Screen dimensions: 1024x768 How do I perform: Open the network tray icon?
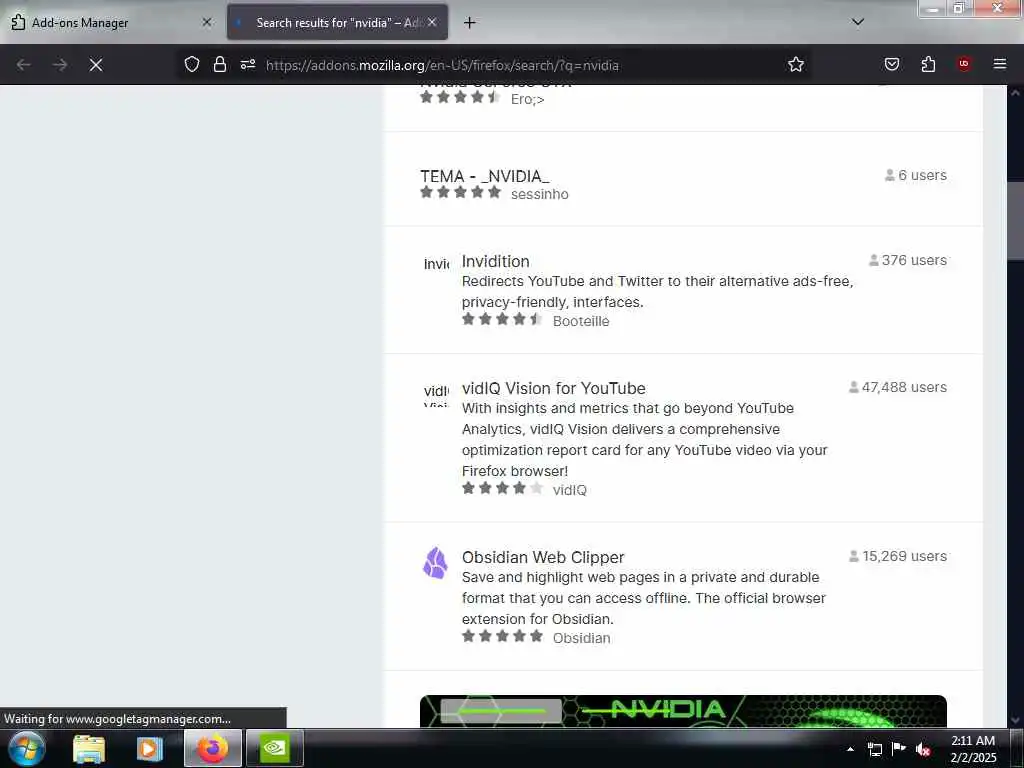point(874,749)
